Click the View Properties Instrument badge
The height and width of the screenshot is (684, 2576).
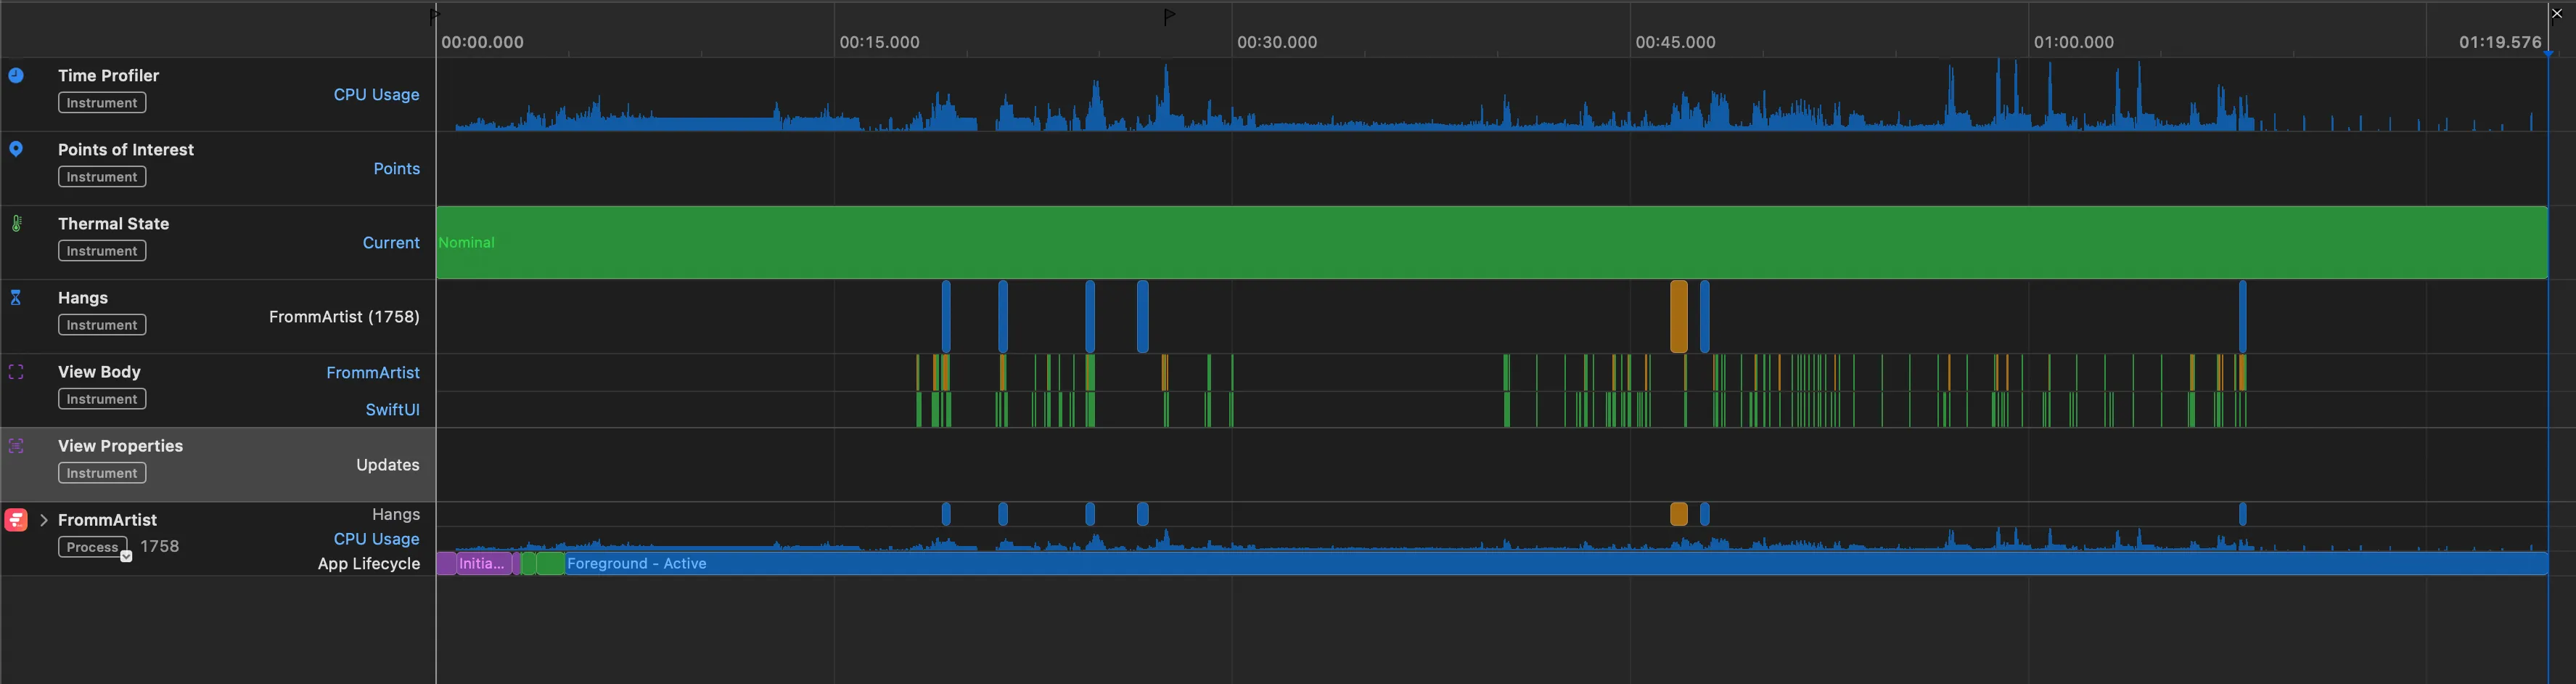pyautogui.click(x=102, y=473)
